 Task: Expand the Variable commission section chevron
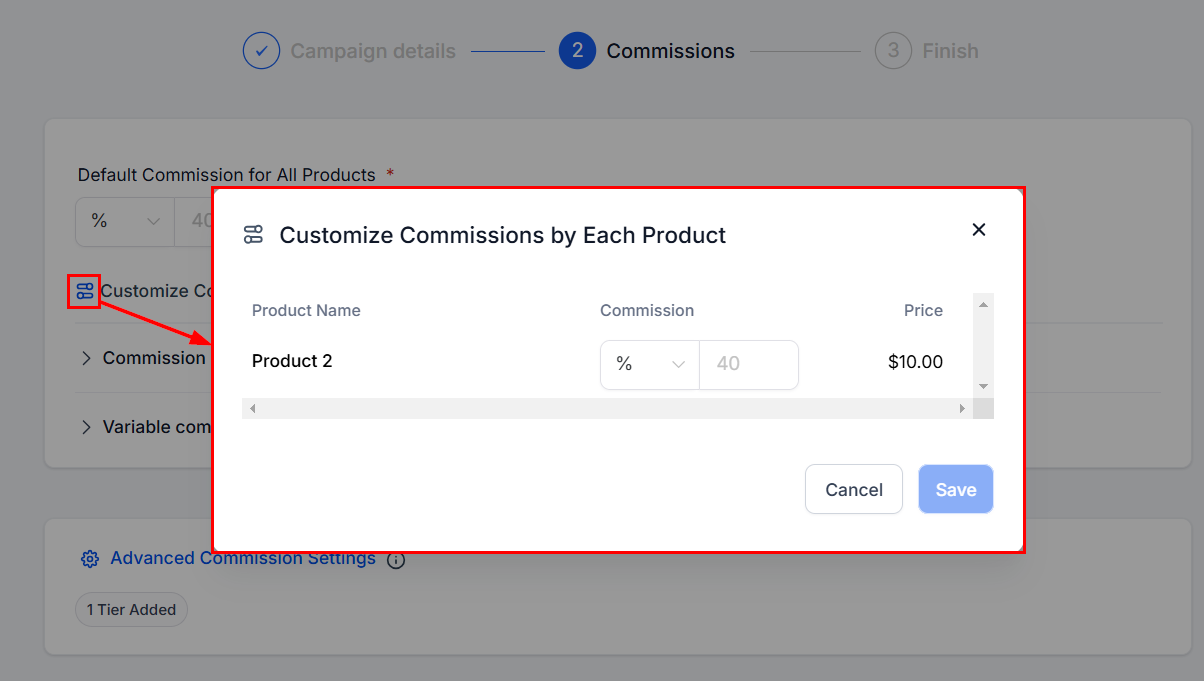(86, 427)
